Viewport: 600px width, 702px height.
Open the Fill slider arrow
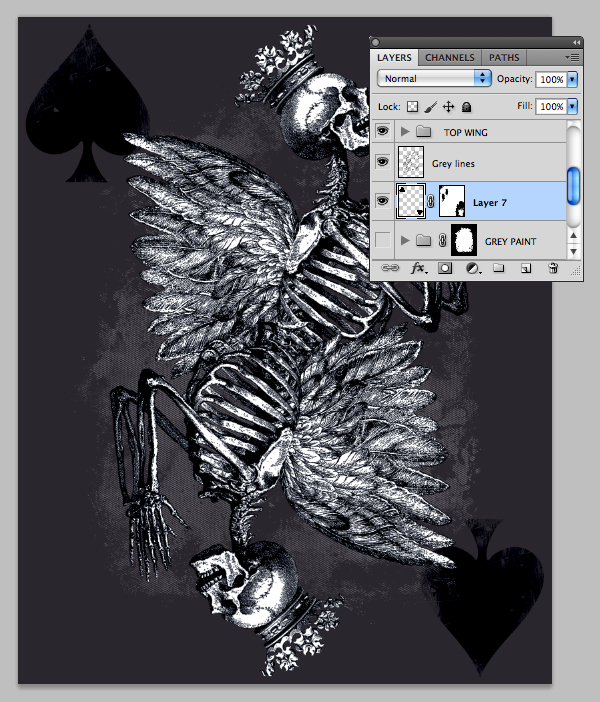[x=573, y=106]
